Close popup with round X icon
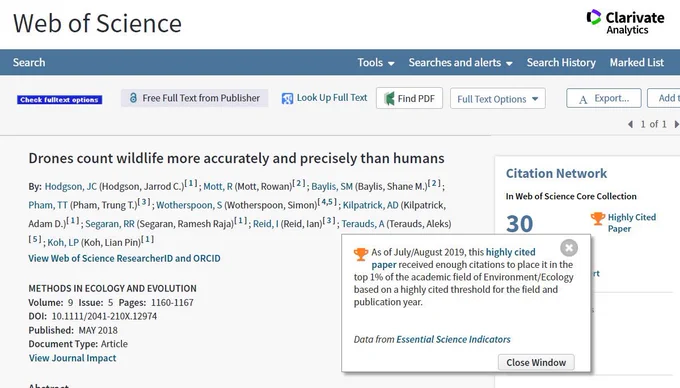Image resolution: width=680 pixels, height=388 pixels. (x=569, y=248)
